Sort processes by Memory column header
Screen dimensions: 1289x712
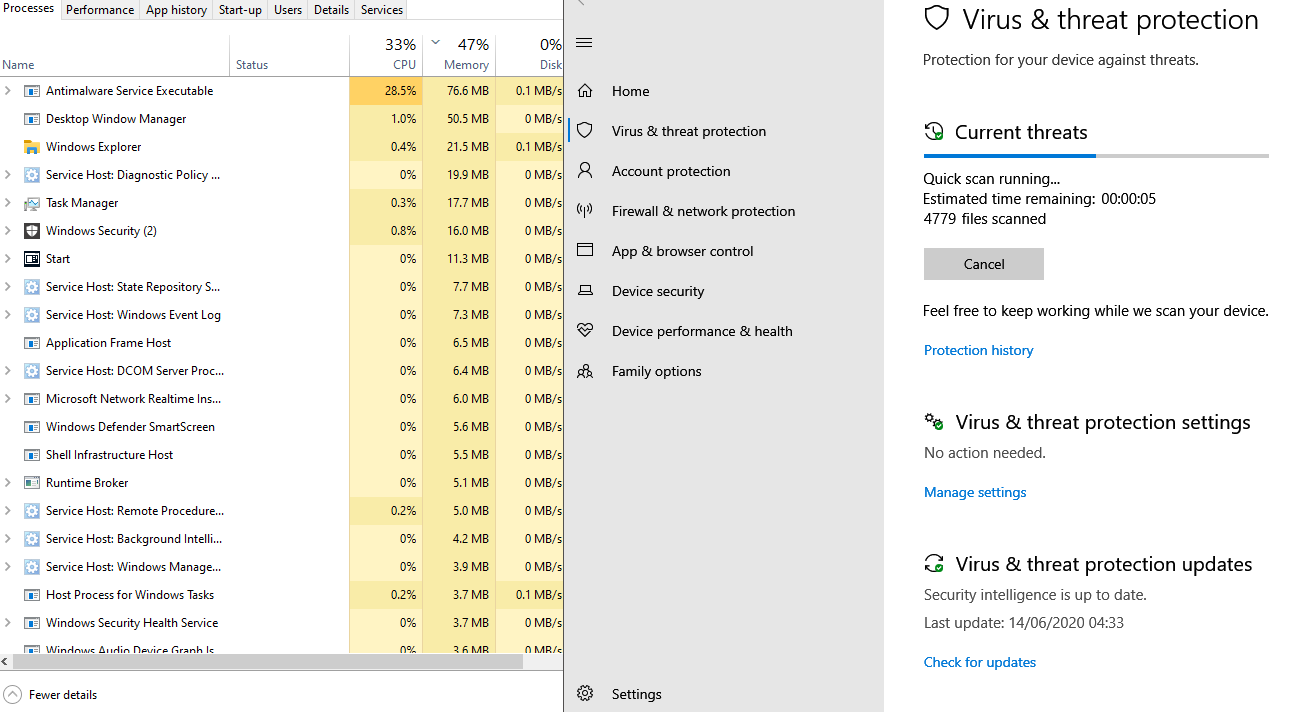tap(465, 64)
